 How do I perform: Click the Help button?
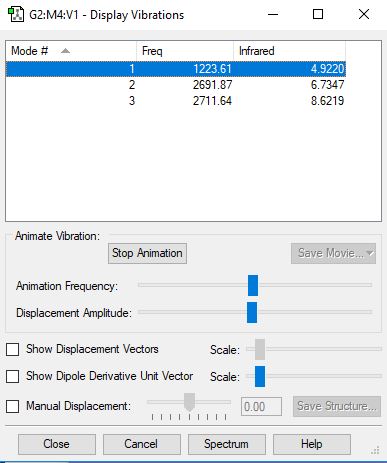coord(312,444)
